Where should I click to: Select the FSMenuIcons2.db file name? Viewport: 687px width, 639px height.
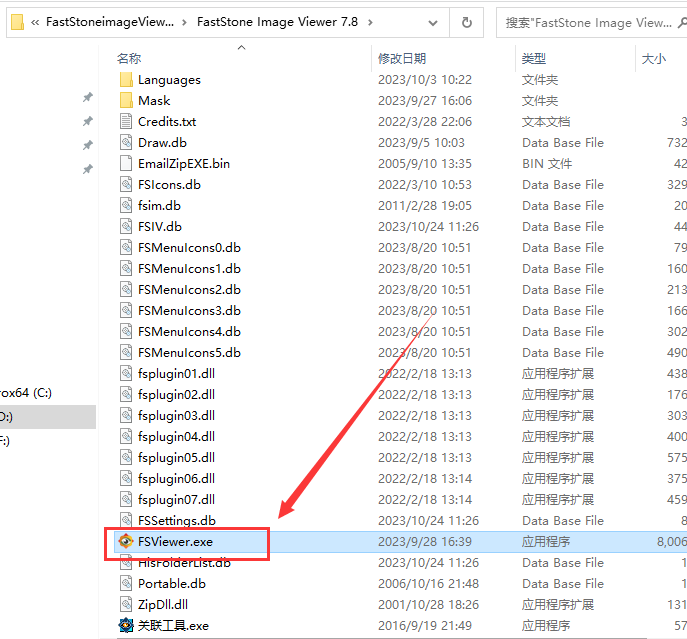click(x=189, y=290)
